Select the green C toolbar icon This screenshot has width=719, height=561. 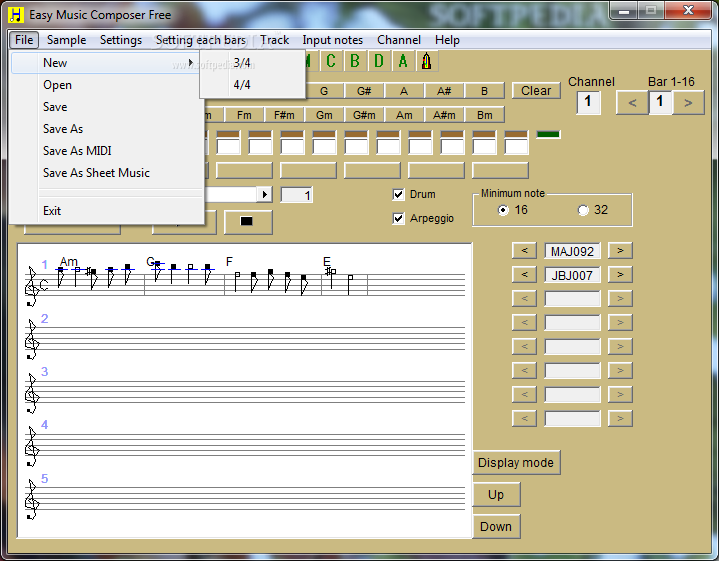[x=331, y=61]
